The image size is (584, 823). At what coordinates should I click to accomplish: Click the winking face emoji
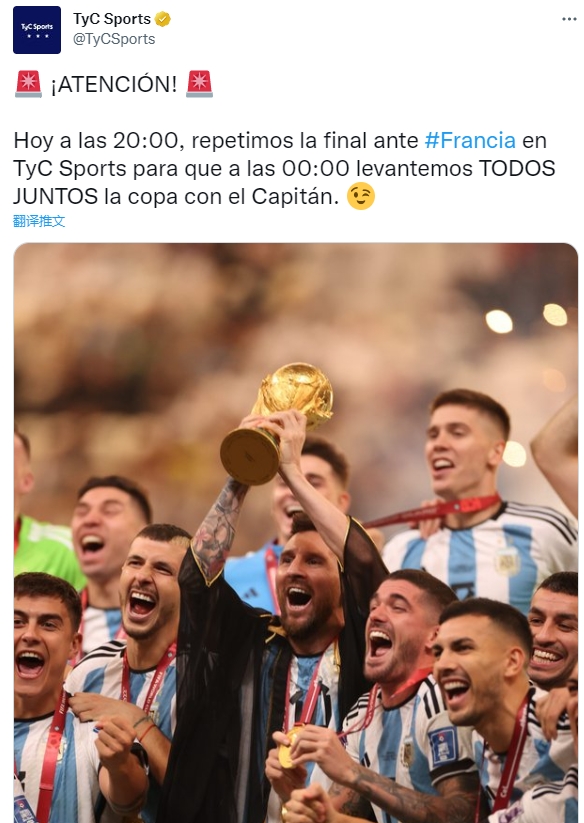tap(361, 196)
